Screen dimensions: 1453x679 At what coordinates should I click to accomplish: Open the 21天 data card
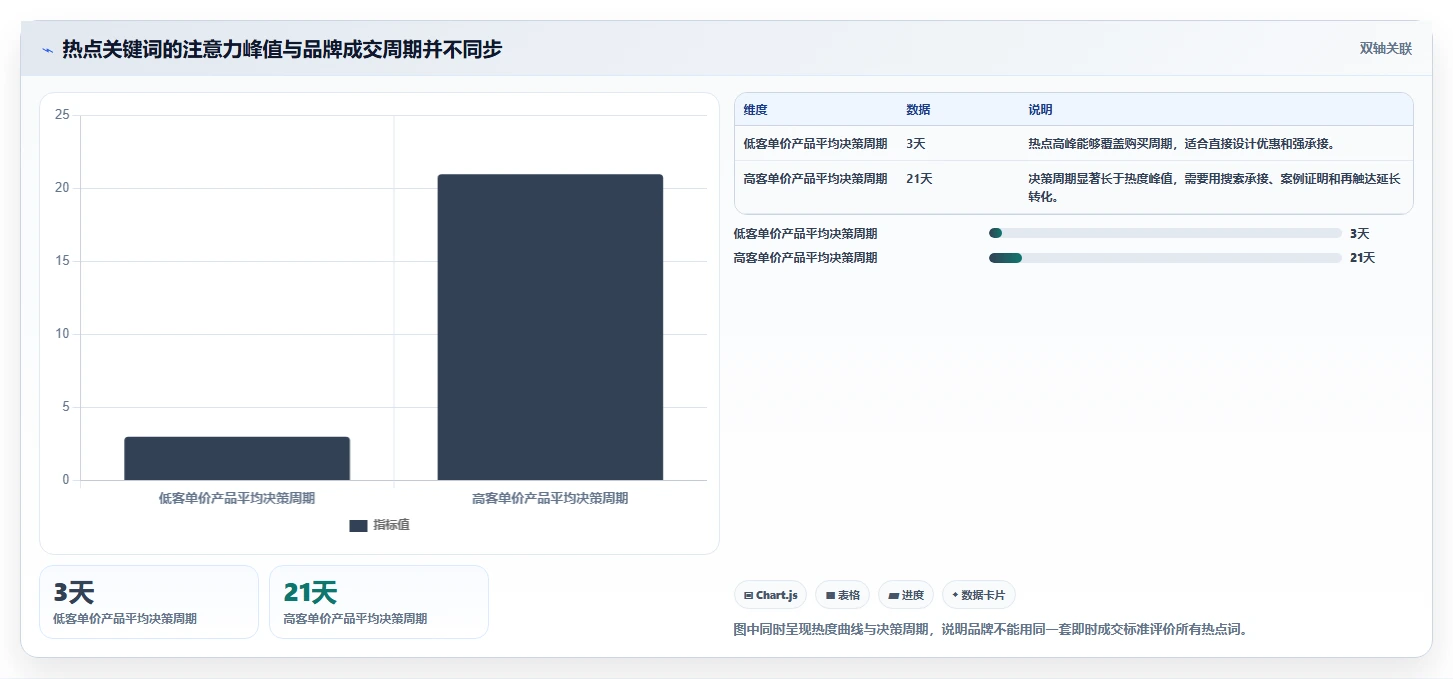point(379,602)
